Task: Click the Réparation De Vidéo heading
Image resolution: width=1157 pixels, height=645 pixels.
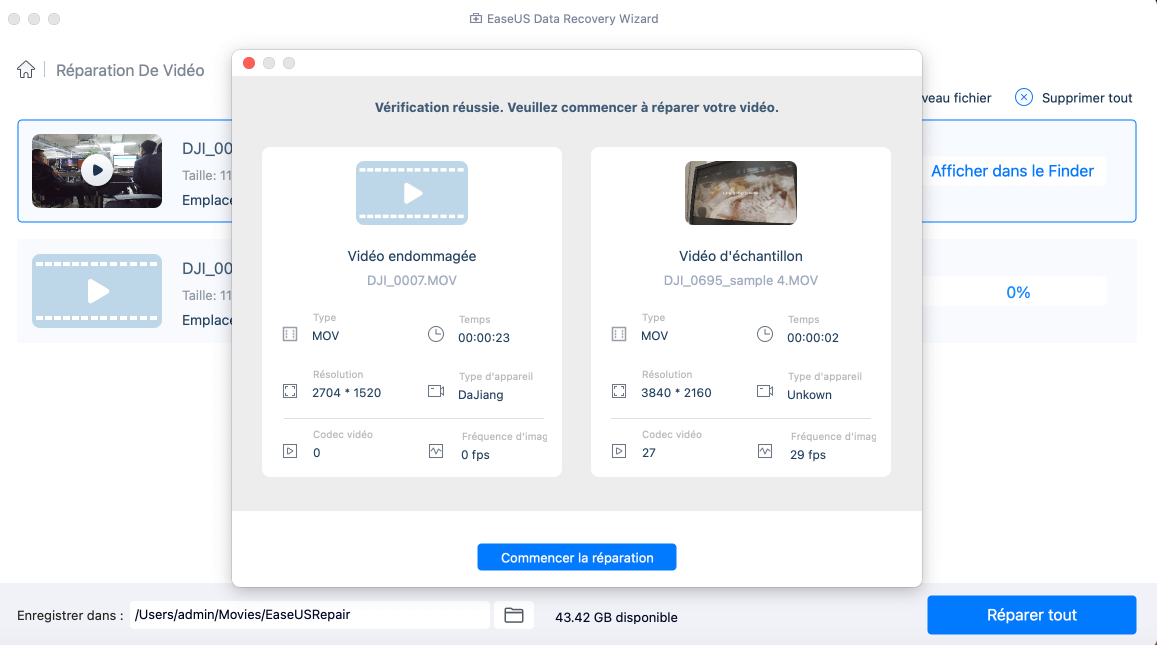Action: [x=130, y=70]
